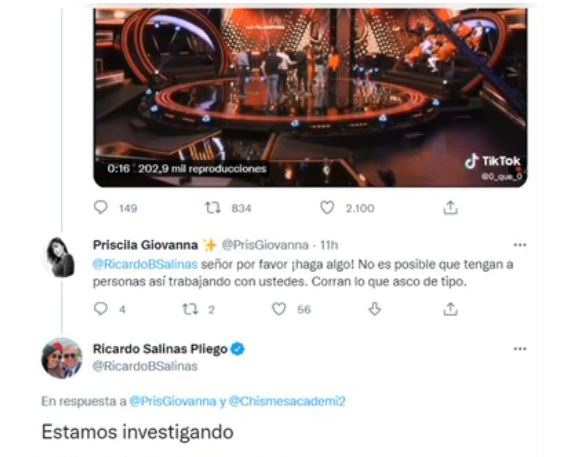584x457 pixels.
Task: Play the embedded TikTok stage video
Action: coord(310,97)
